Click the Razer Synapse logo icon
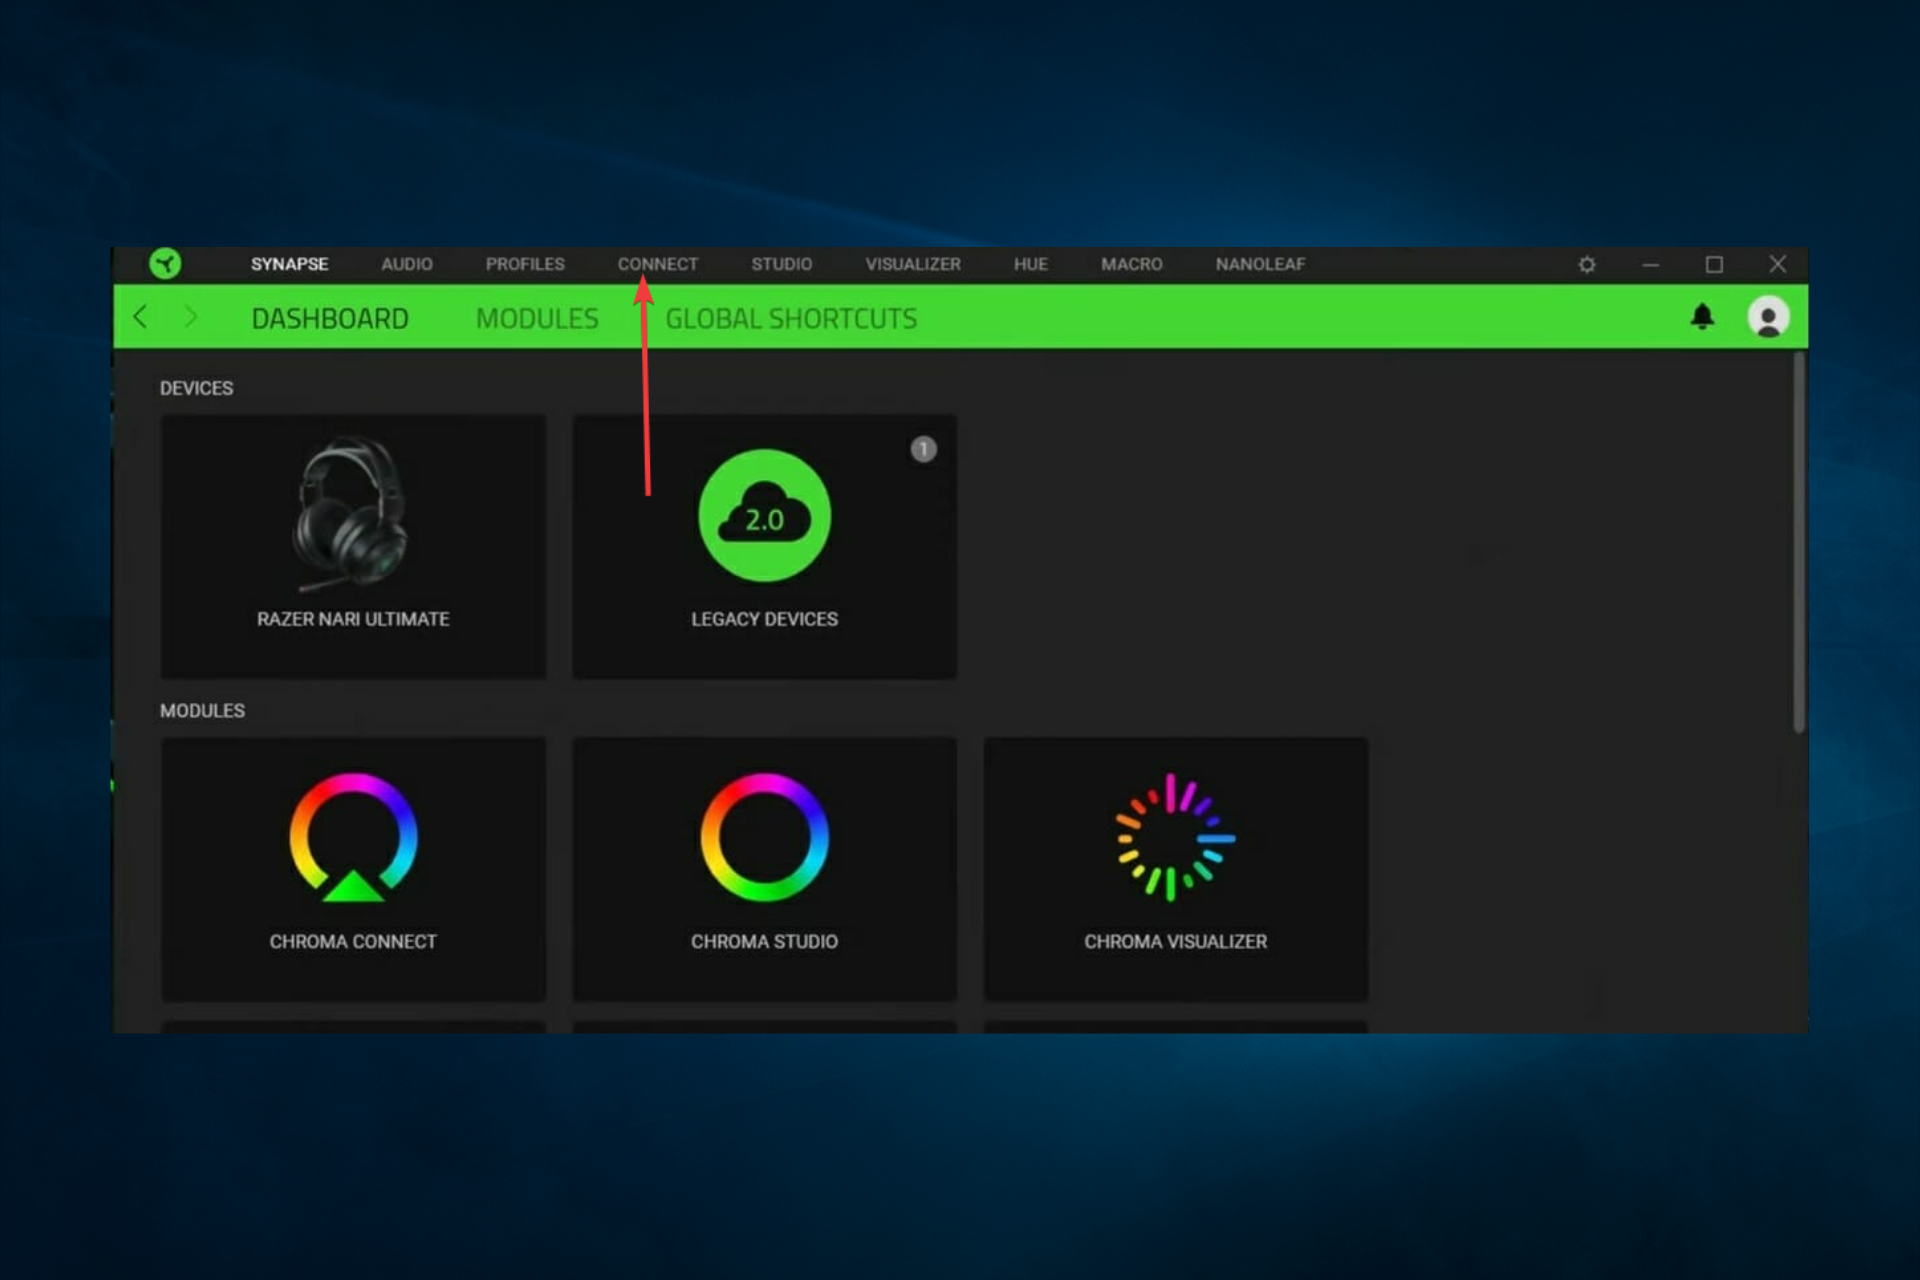The height and width of the screenshot is (1280, 1920). (165, 264)
